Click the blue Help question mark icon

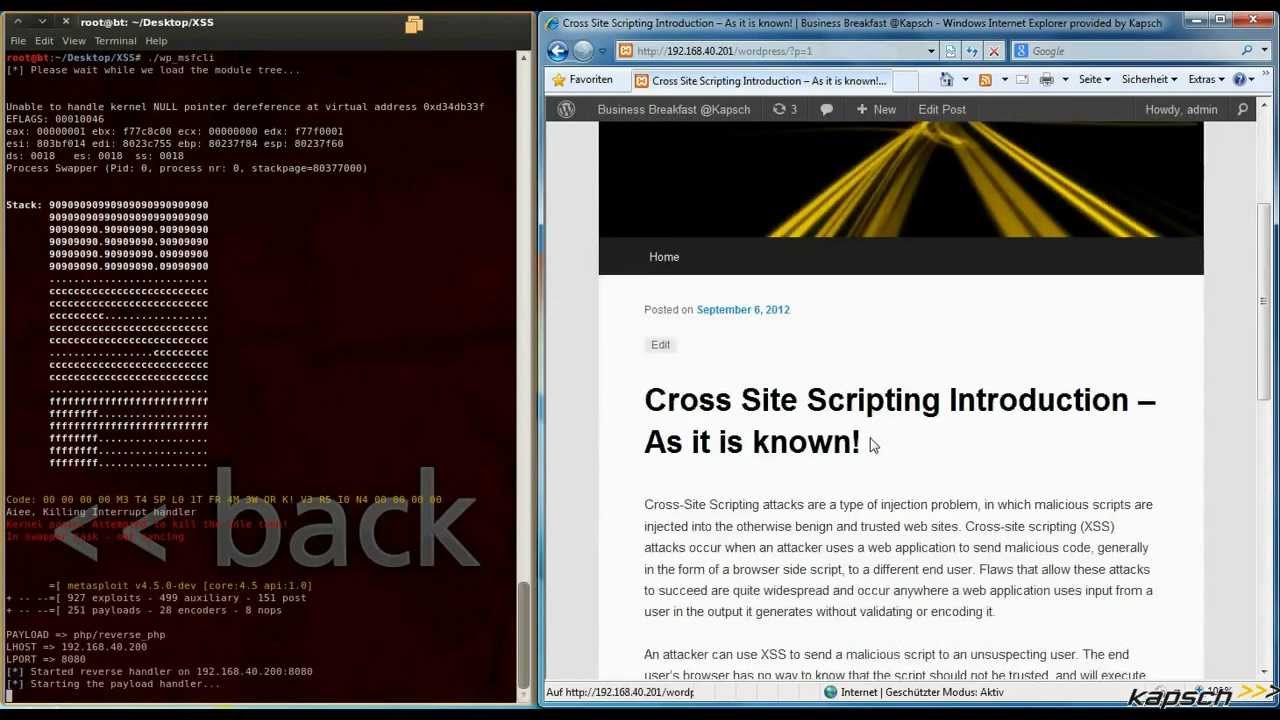point(1239,79)
